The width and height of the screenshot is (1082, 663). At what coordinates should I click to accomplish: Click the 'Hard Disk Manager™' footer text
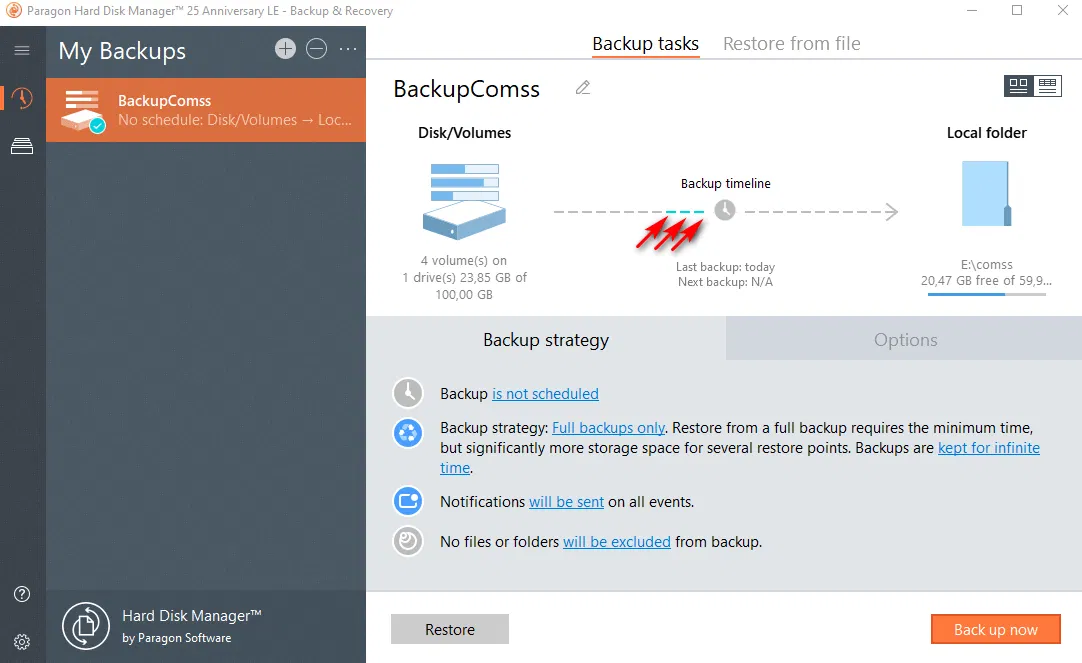click(x=192, y=615)
